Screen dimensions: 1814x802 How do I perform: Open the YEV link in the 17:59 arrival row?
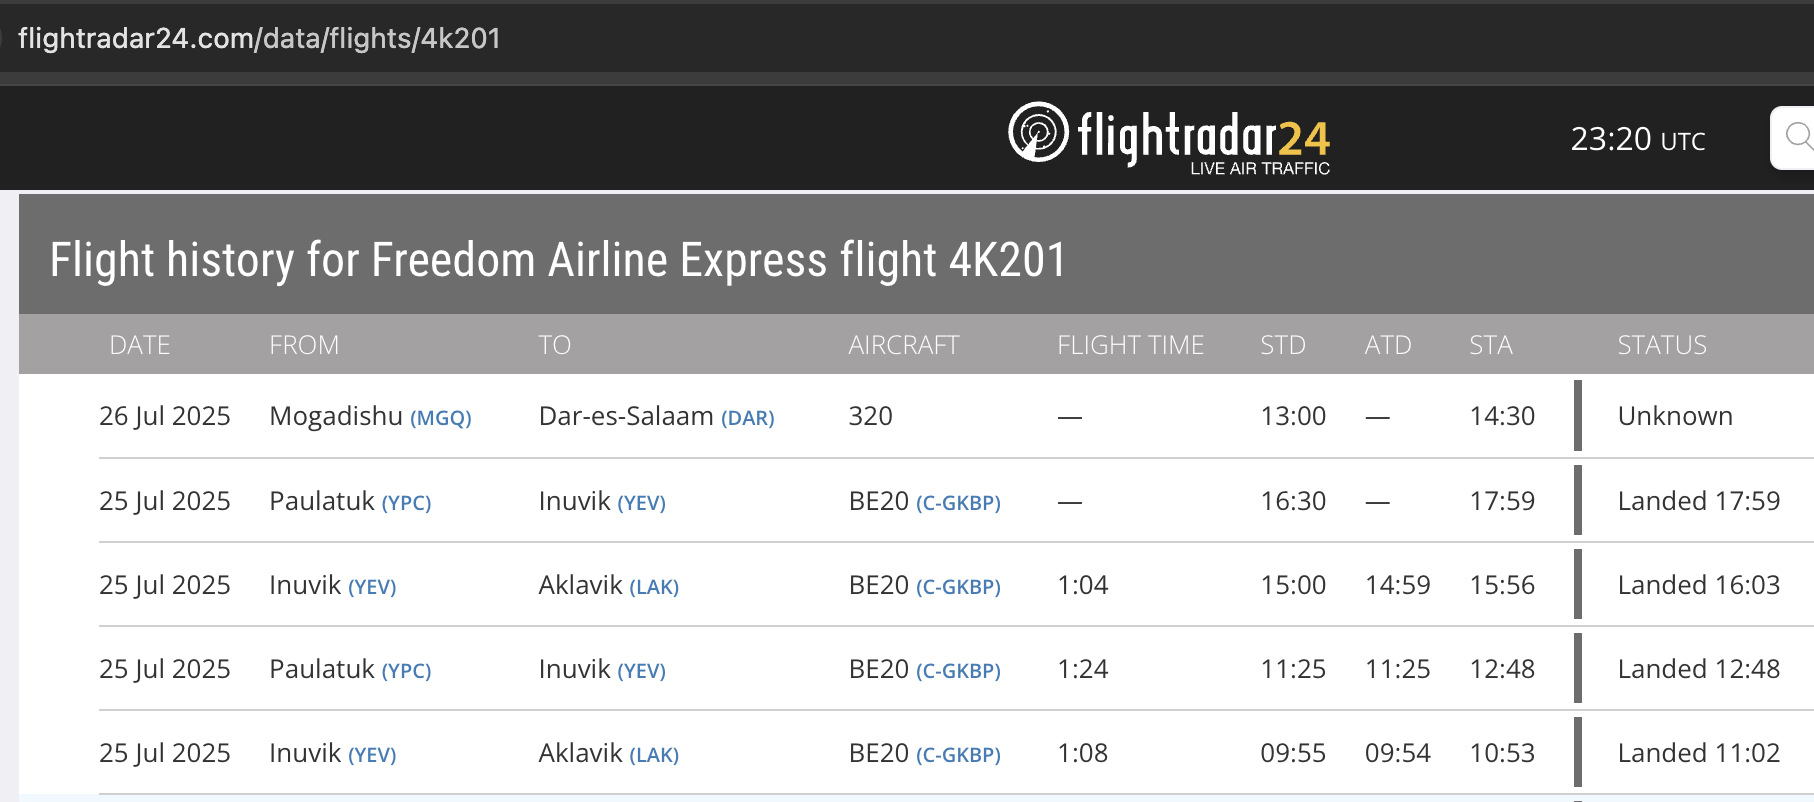coord(641,503)
